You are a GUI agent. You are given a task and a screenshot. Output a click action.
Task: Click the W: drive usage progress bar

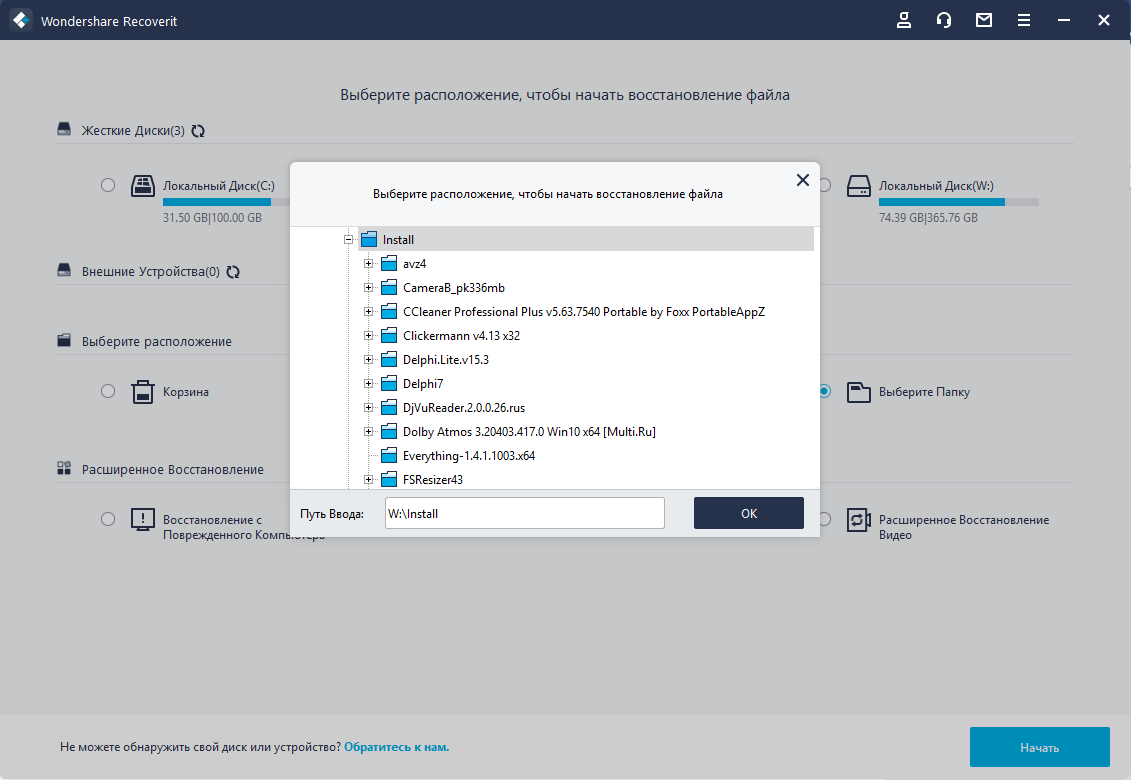(959, 202)
